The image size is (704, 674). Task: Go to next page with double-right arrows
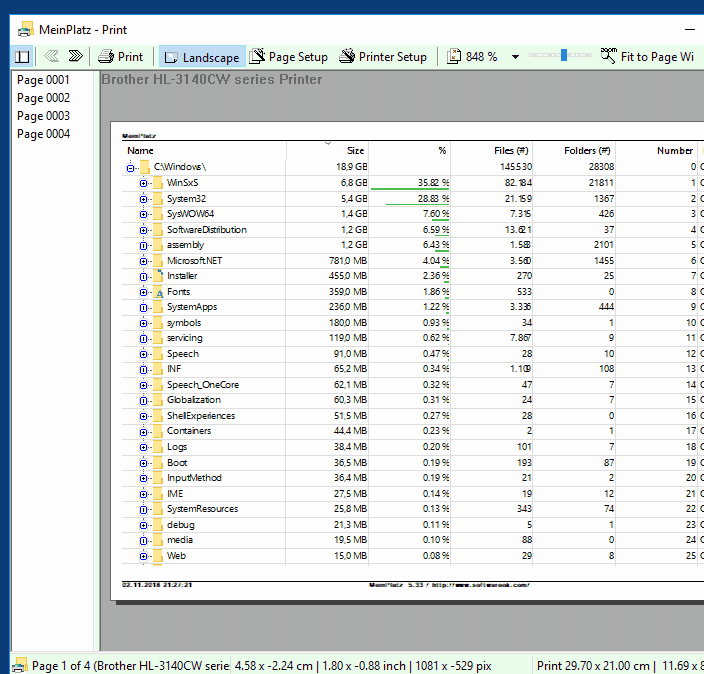coord(75,57)
